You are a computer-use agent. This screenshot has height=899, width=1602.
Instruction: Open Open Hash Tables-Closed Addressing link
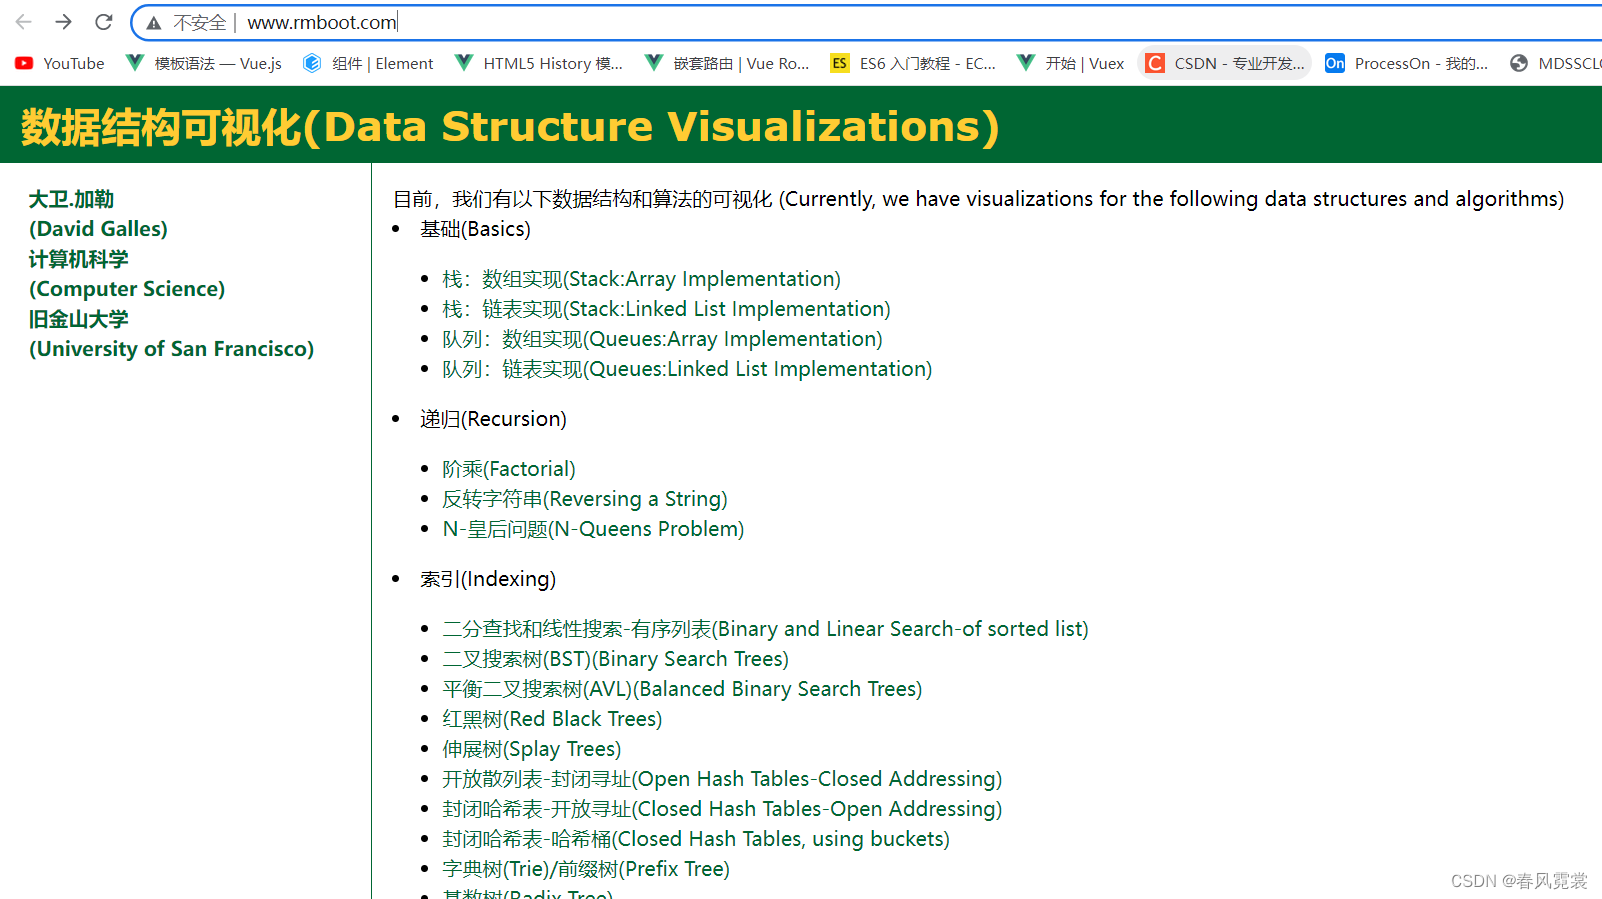[x=723, y=779]
